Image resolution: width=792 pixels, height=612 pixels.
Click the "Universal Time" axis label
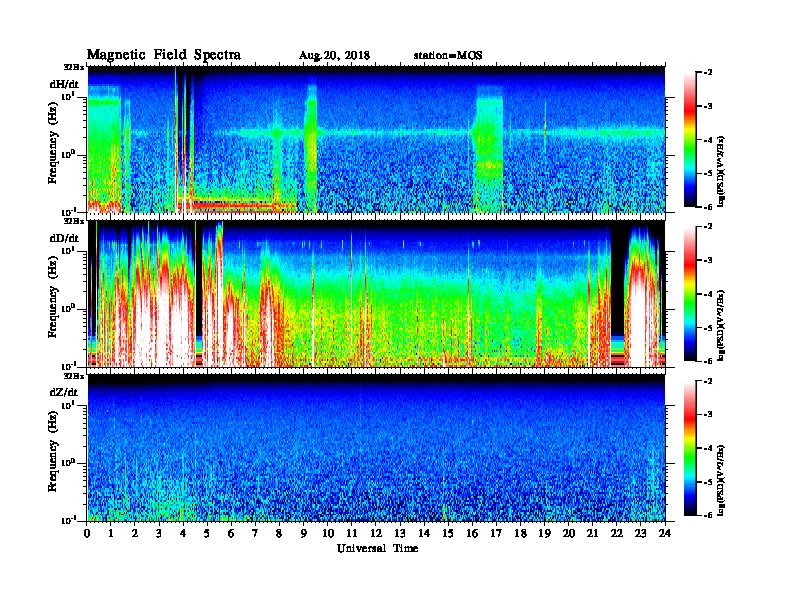click(x=377, y=548)
